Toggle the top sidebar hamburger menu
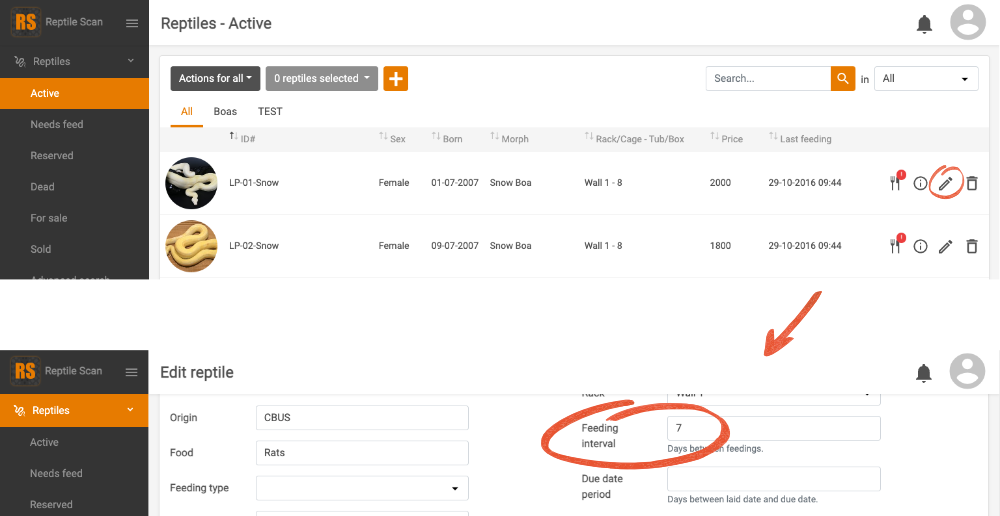The height and width of the screenshot is (516, 1000). pos(132,22)
